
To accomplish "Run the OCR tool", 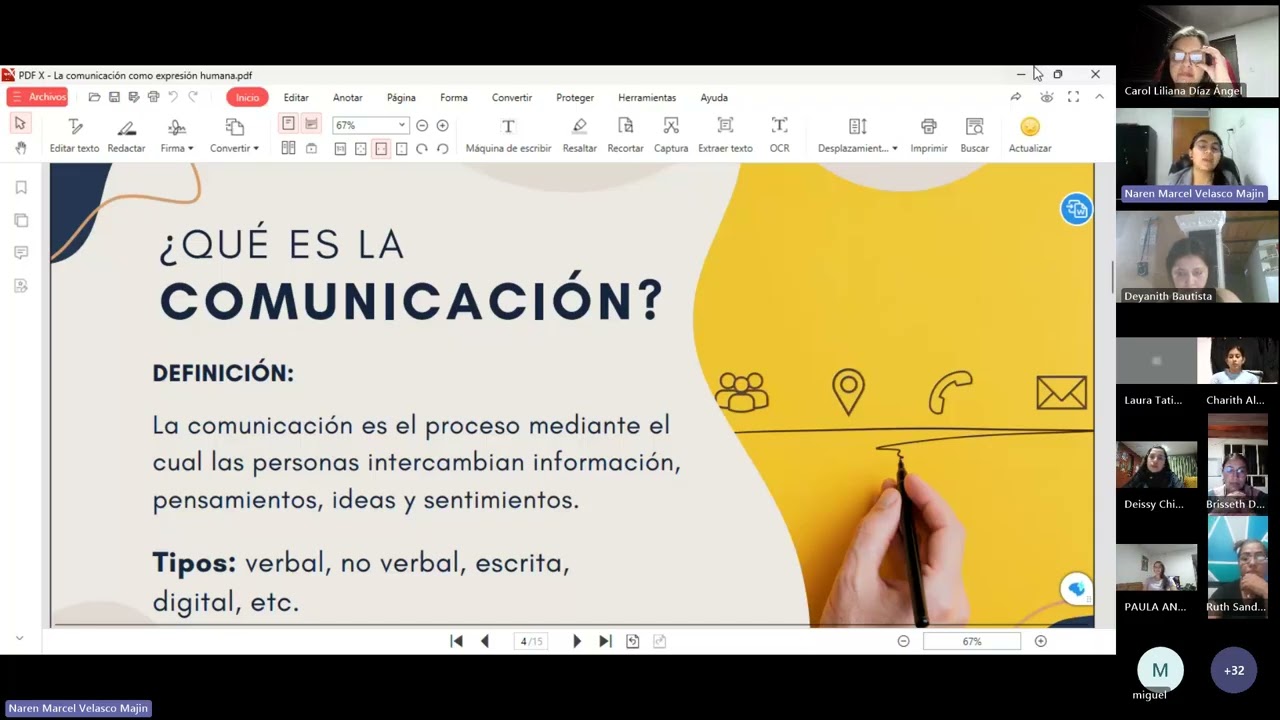I will 779,135.
